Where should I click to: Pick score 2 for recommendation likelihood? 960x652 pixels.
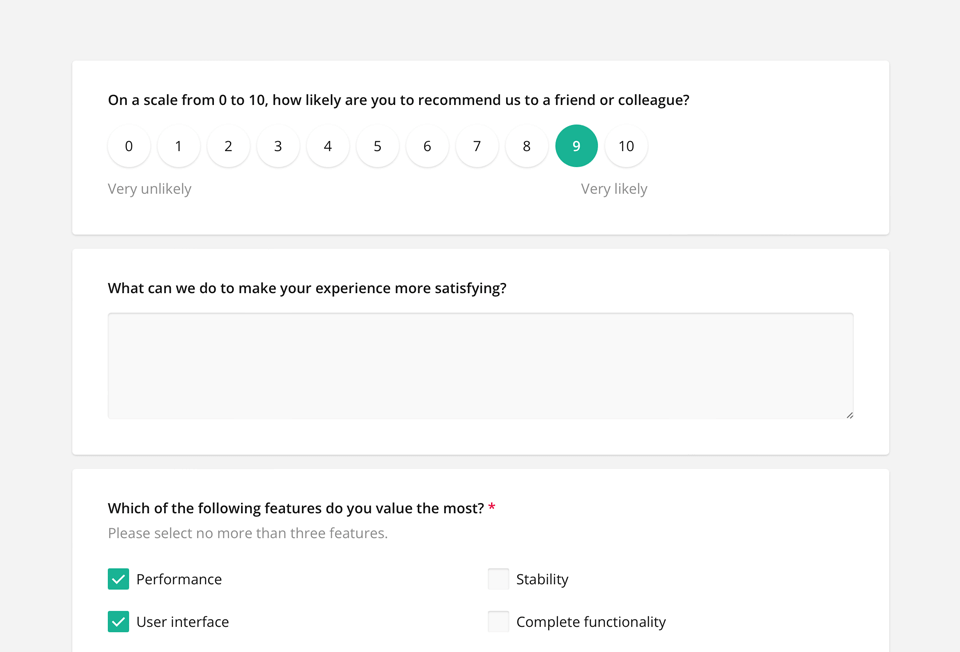pyautogui.click(x=228, y=146)
